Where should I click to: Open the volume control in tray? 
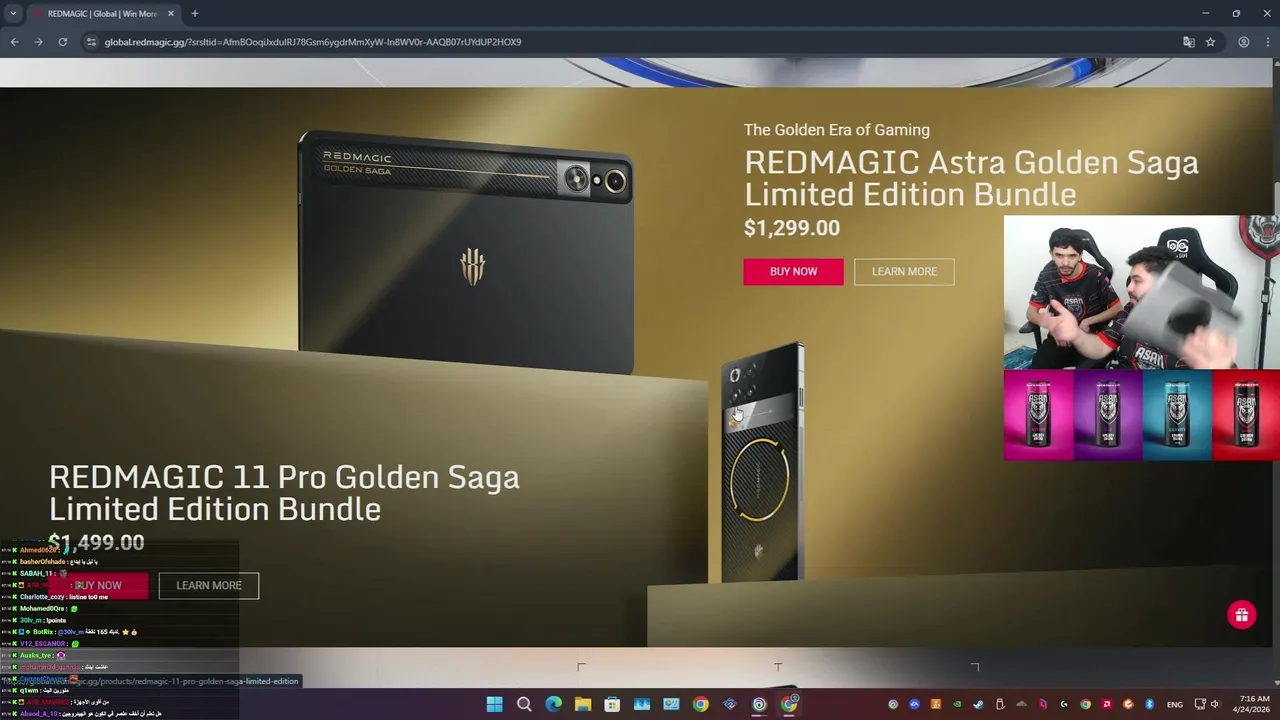(x=1215, y=704)
